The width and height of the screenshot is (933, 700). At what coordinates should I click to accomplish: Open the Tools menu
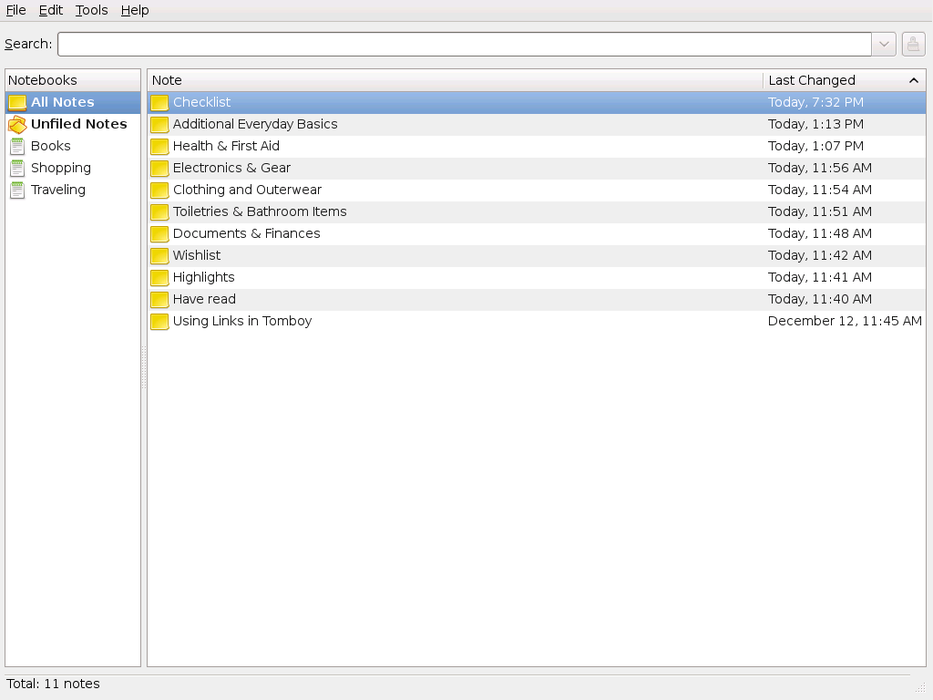91,10
